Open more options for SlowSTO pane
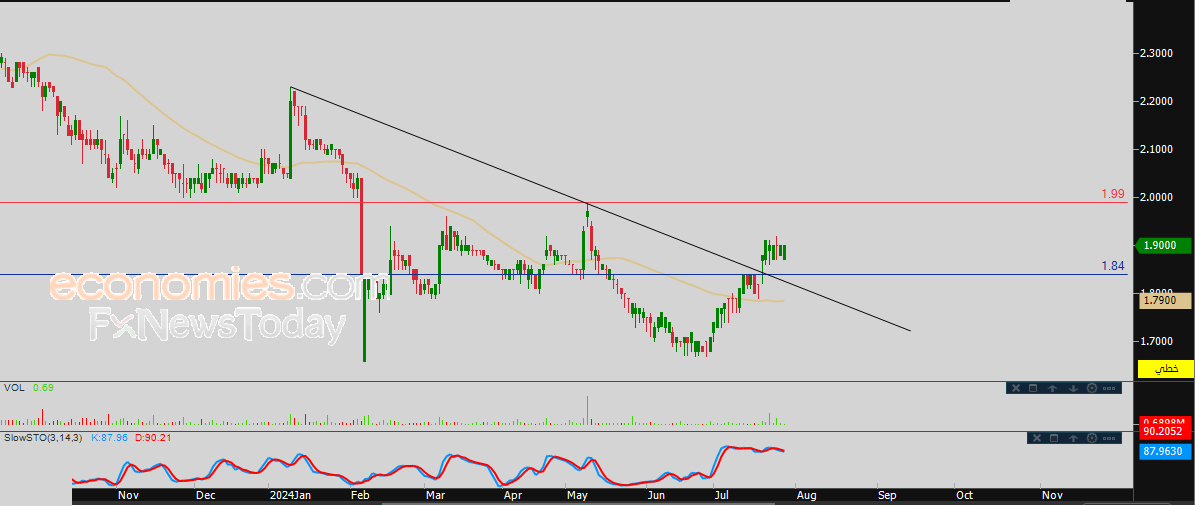Screen dimensions: 1195x506 point(1109,439)
